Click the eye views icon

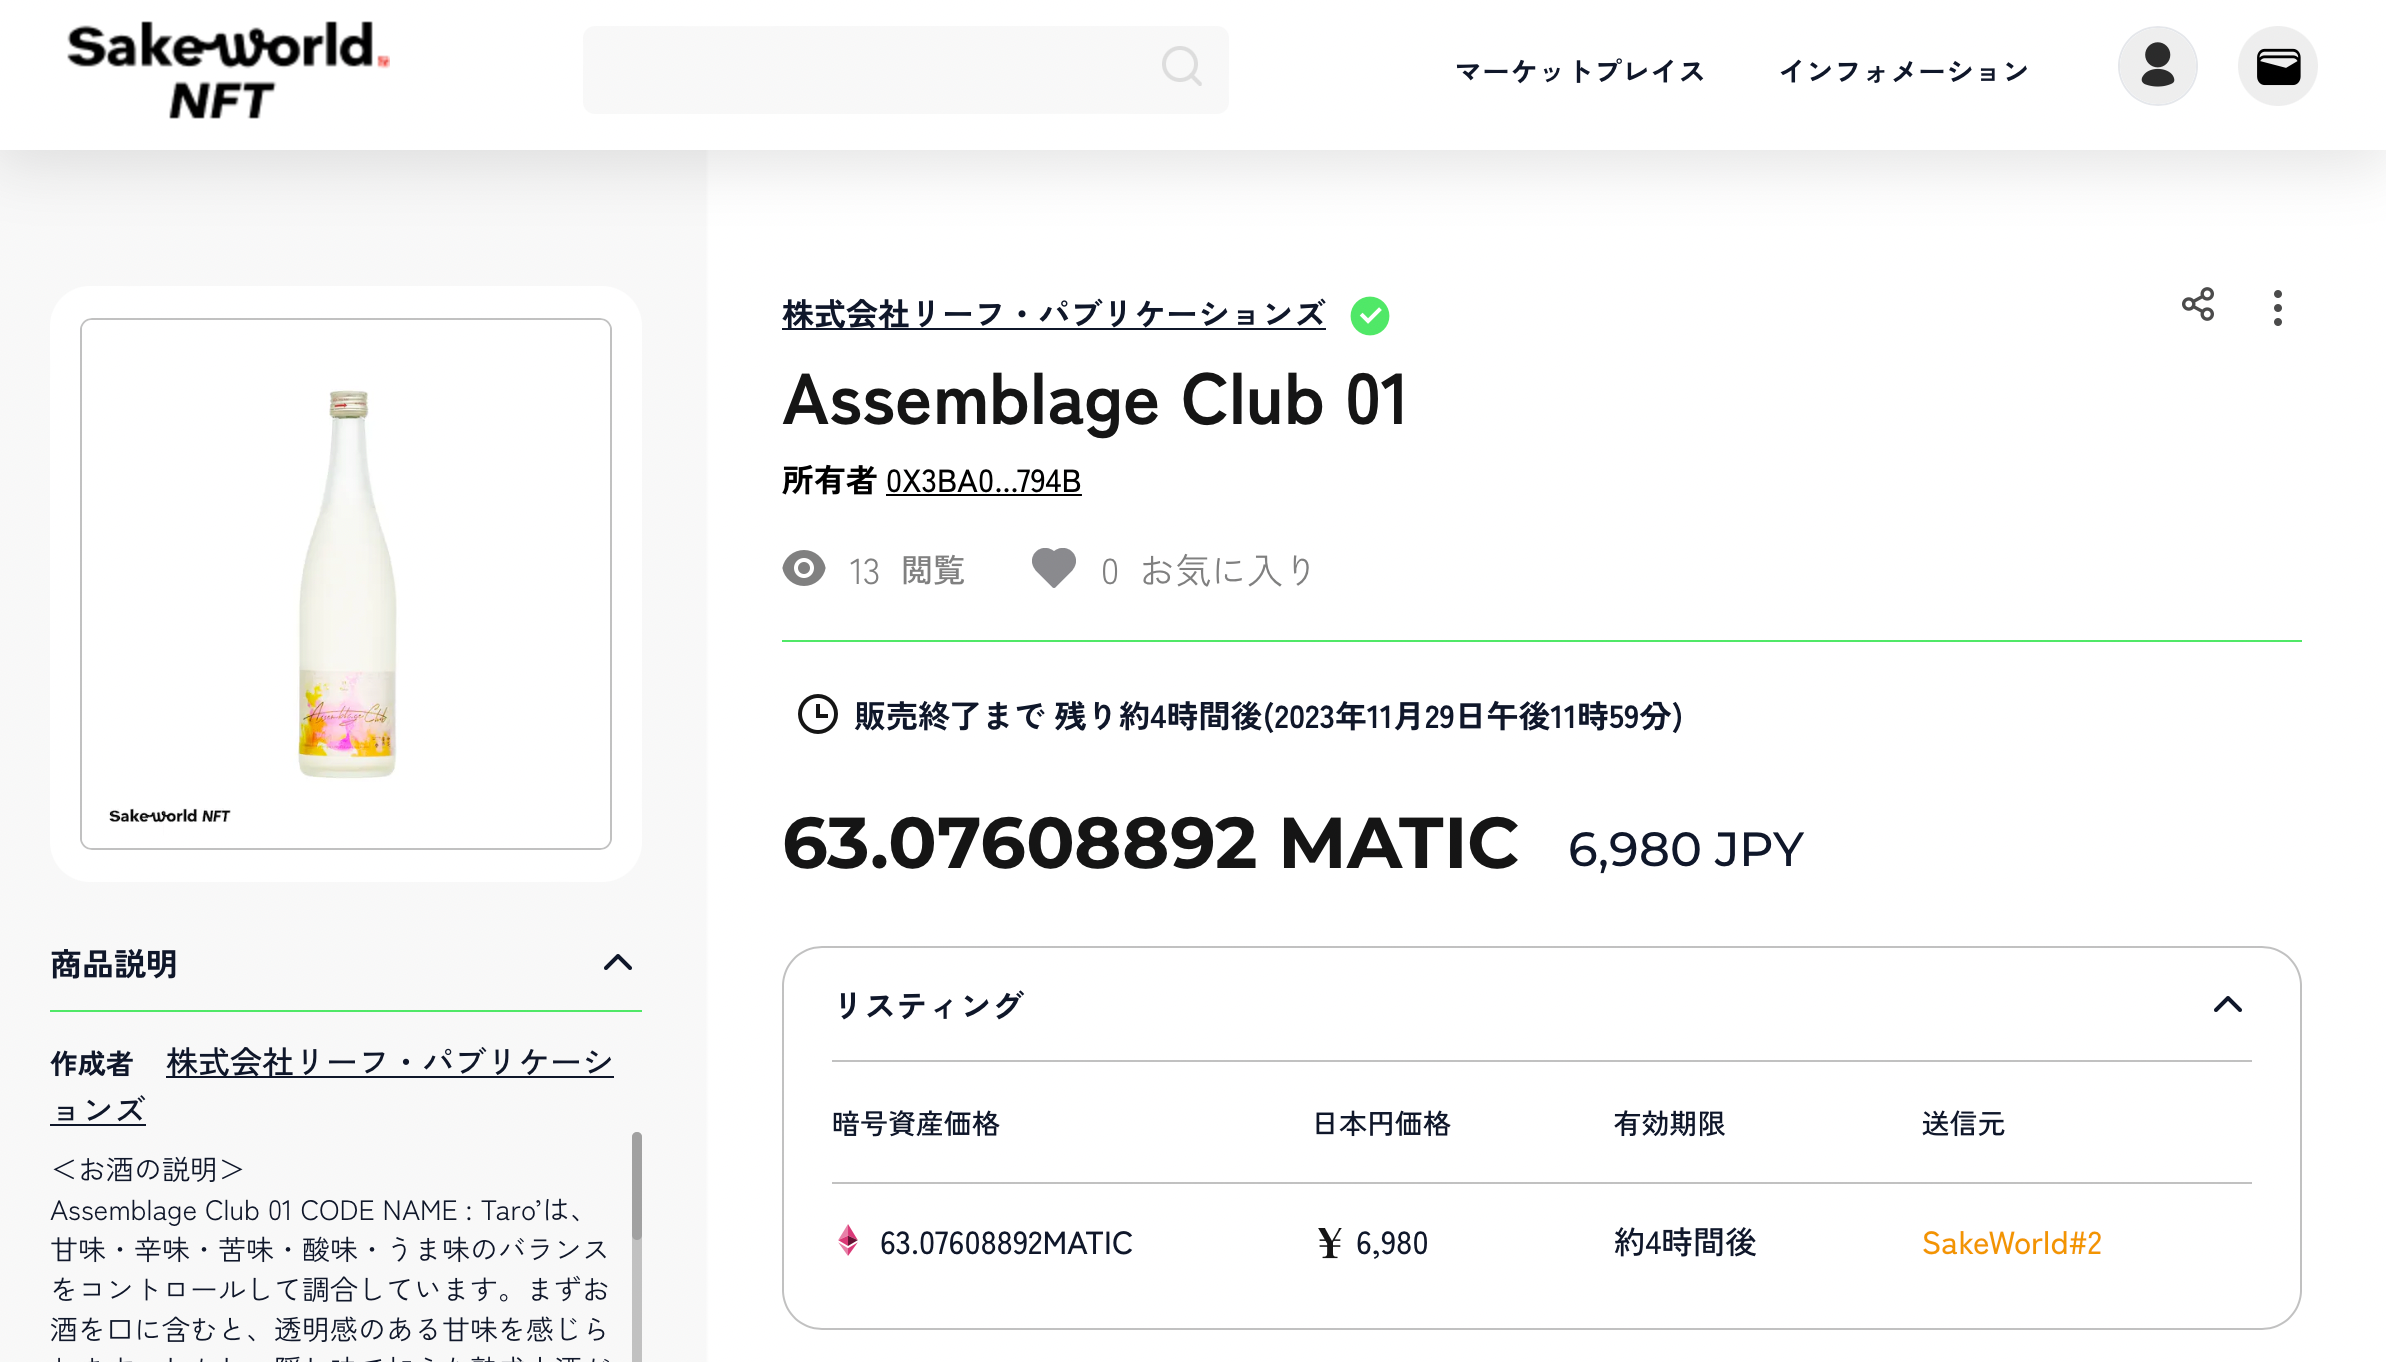coord(803,569)
